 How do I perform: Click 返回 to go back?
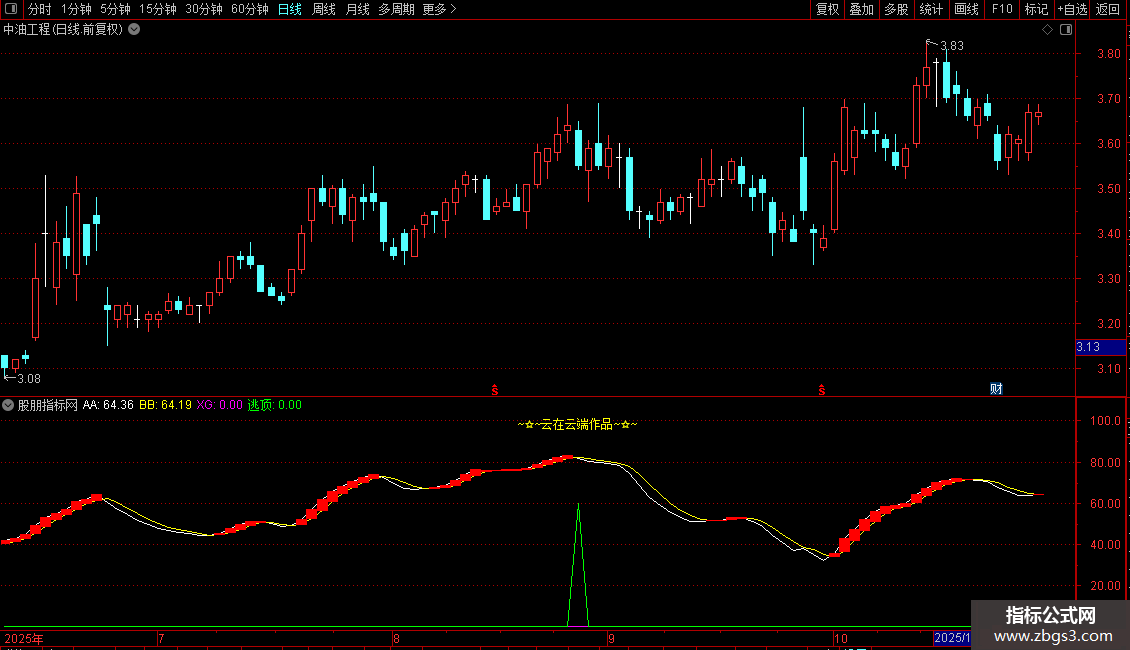pos(1108,9)
